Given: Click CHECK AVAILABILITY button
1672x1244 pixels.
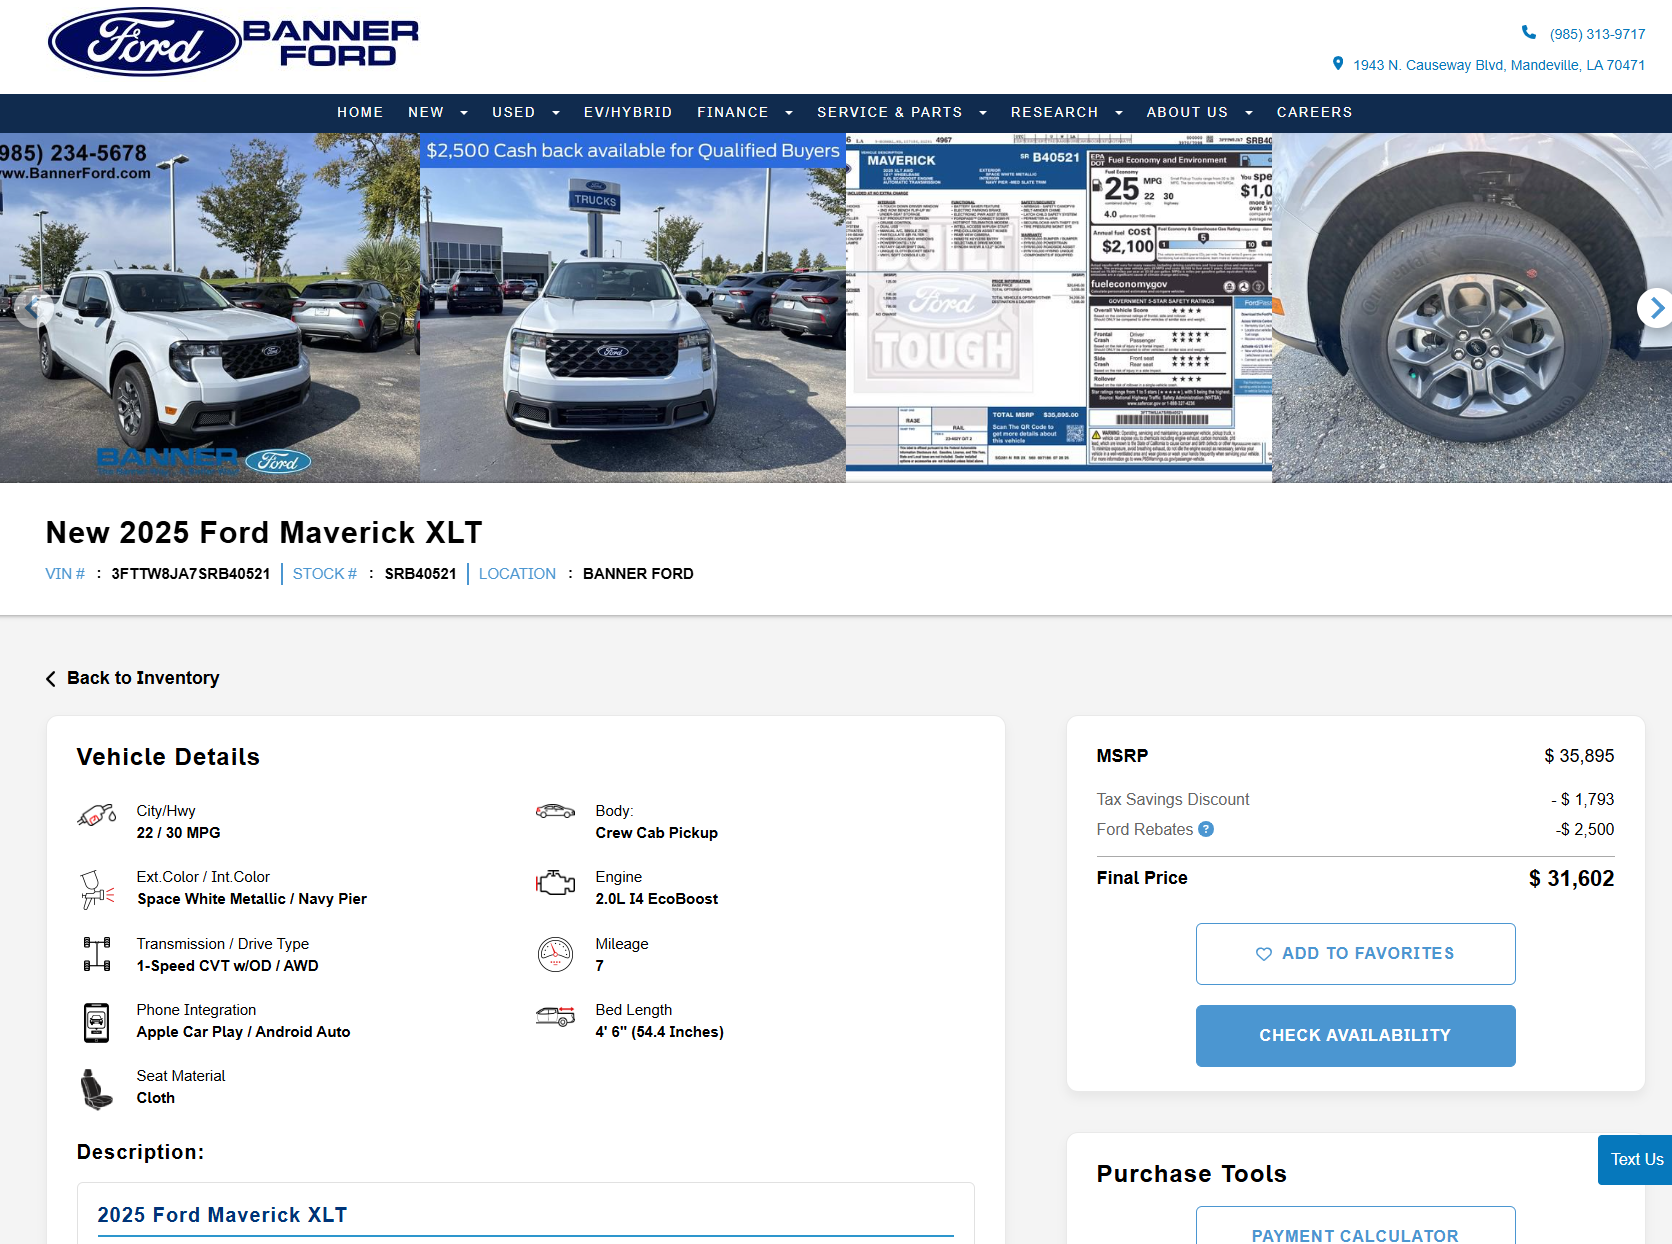Looking at the screenshot, I should tap(1355, 1036).
